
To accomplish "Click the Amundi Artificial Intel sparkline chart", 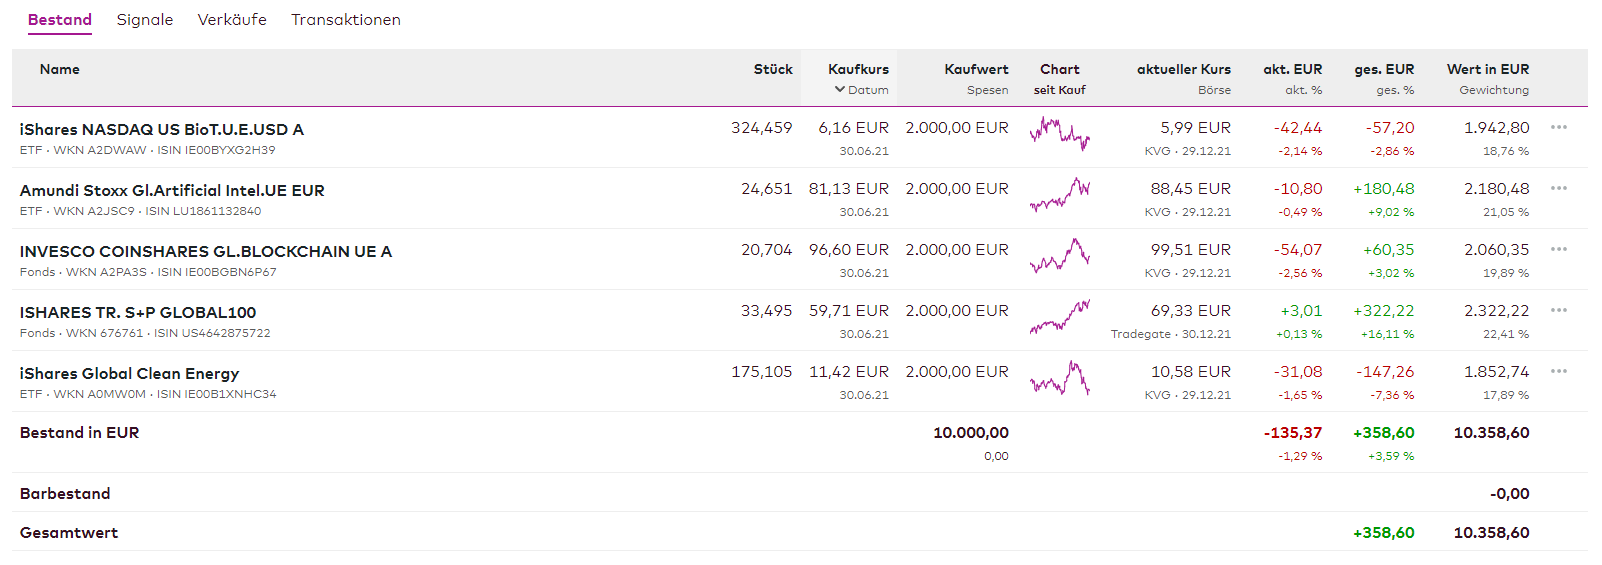I will [1059, 194].
